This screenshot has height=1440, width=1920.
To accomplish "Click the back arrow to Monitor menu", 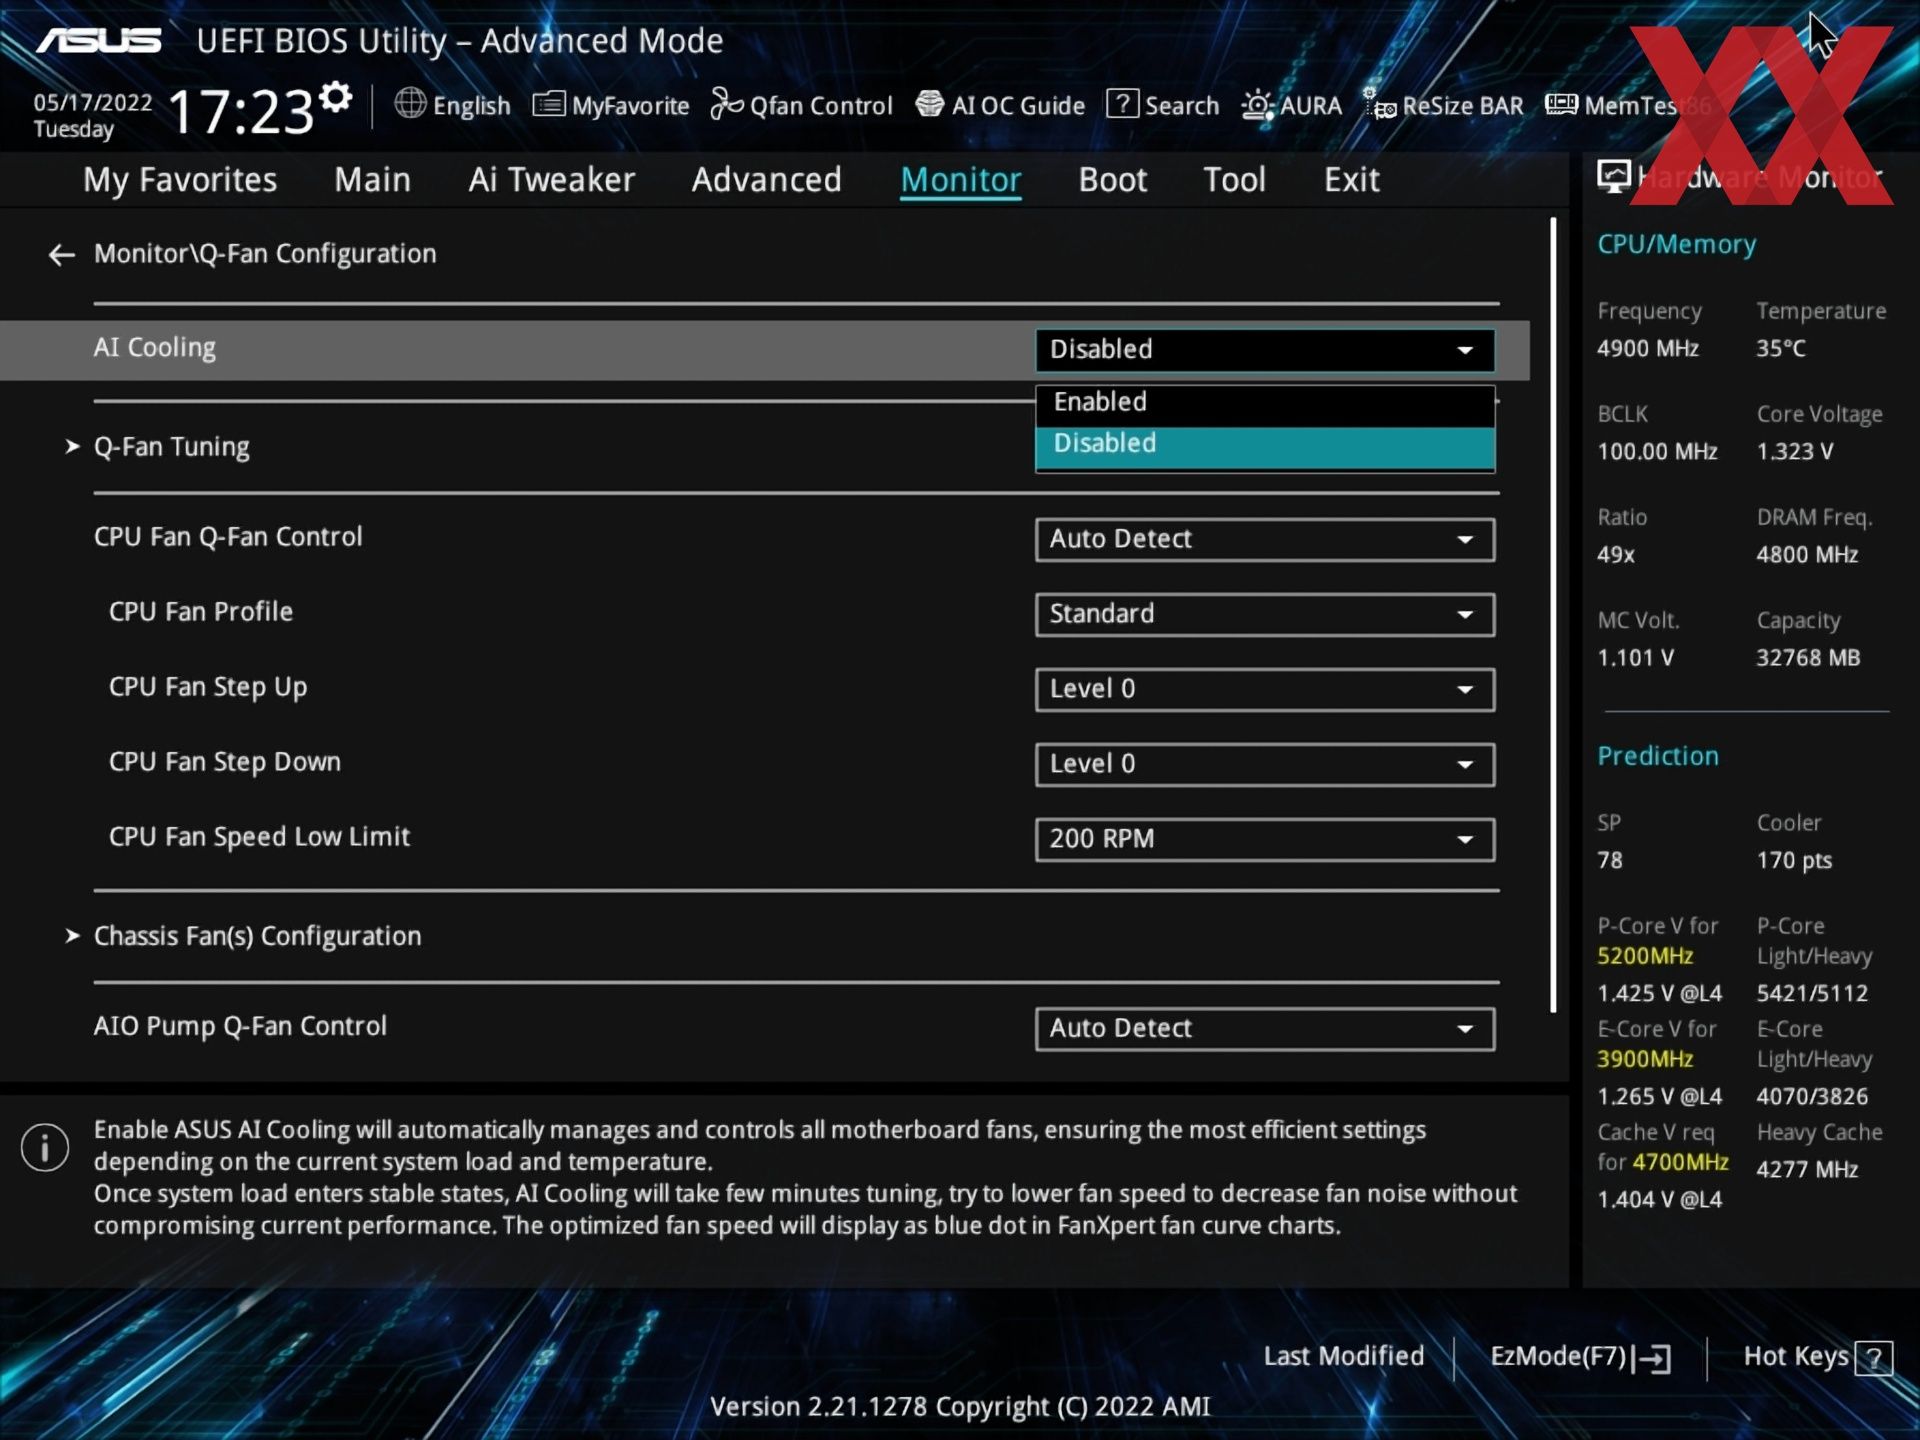I will point(62,255).
